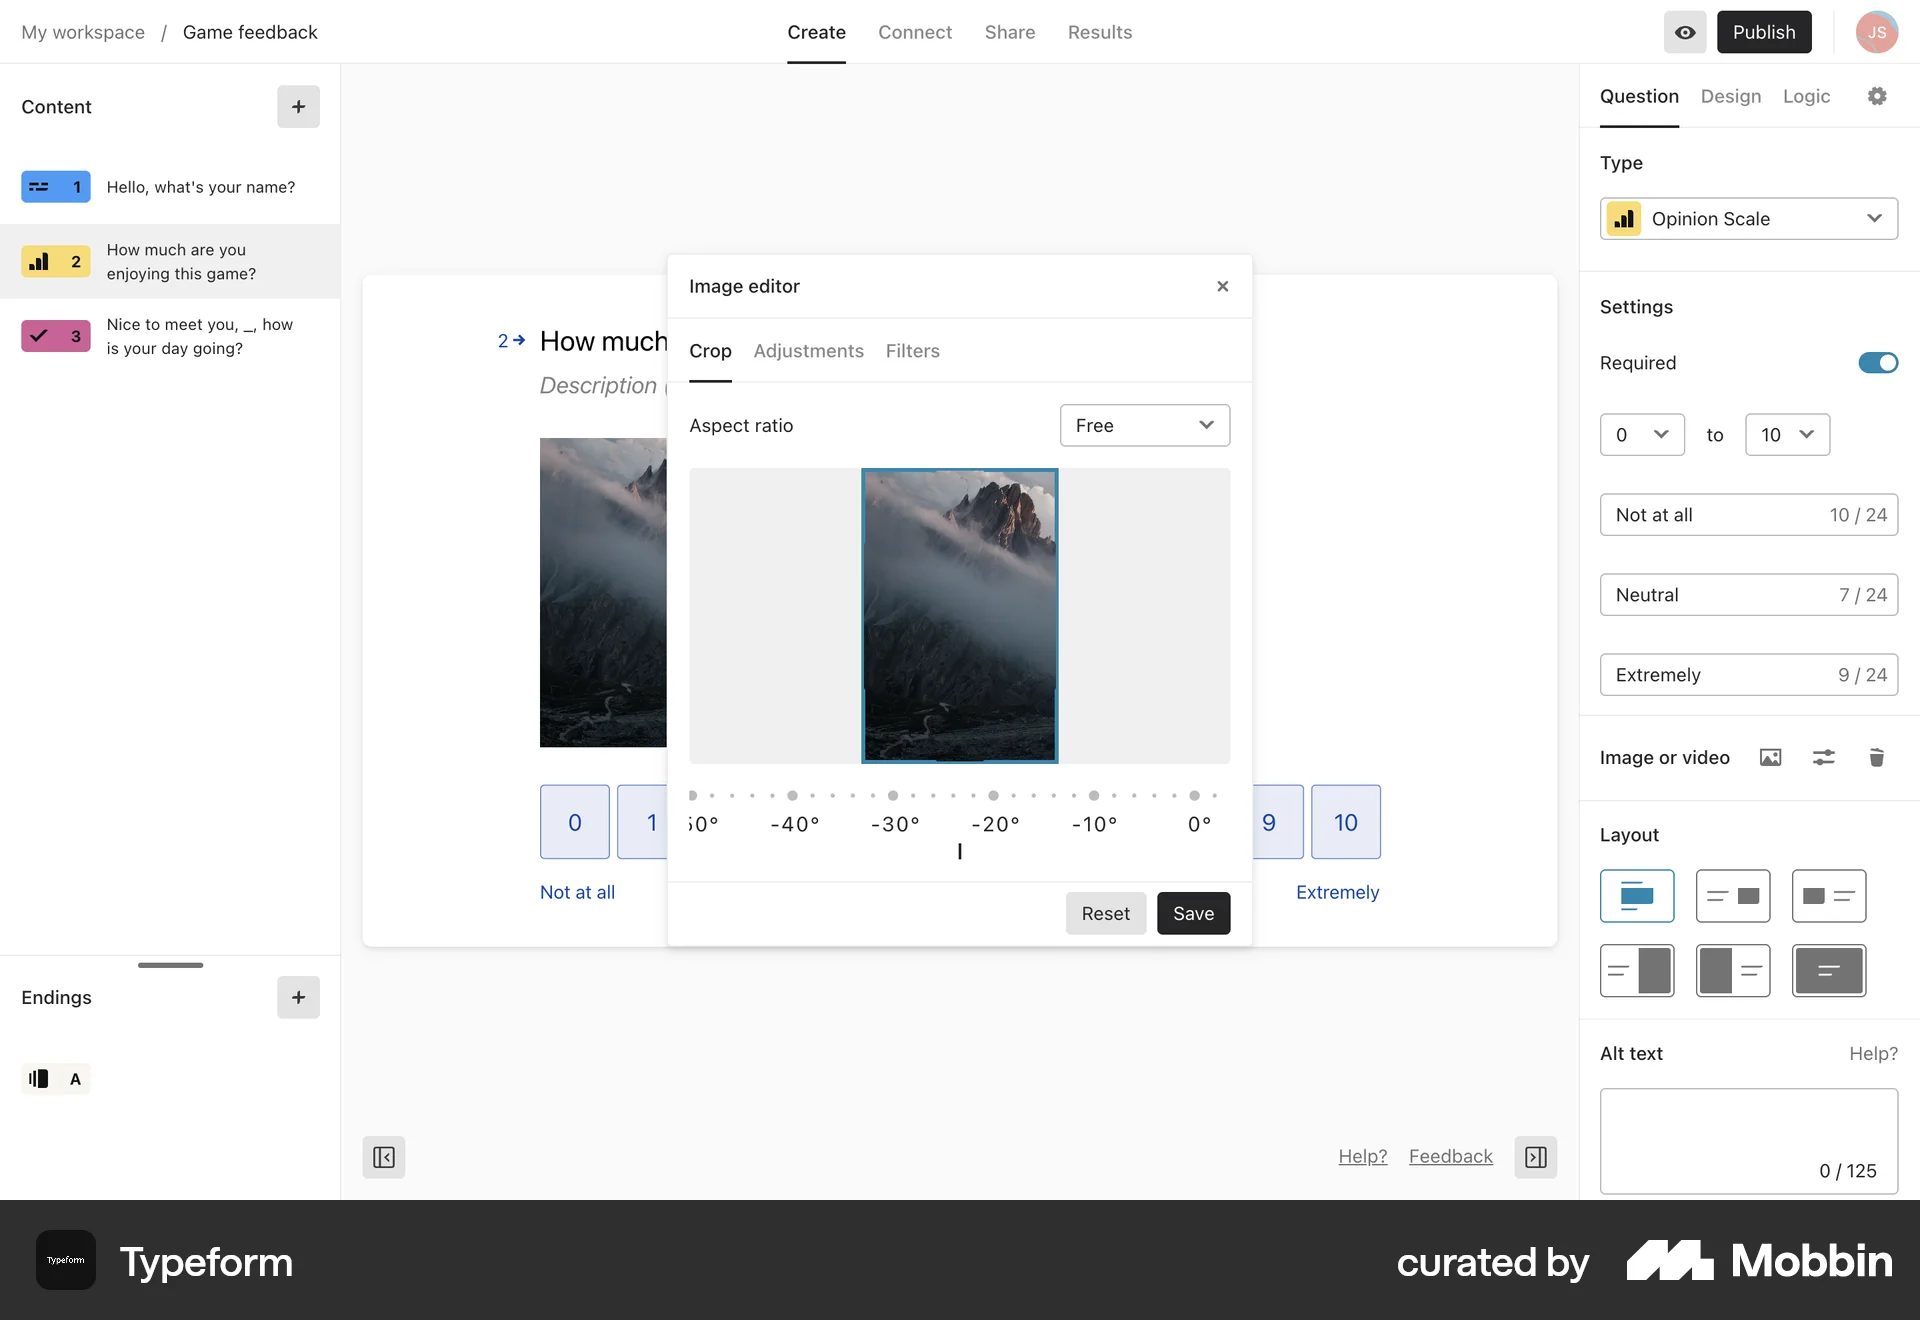Disable the Required toggle
Viewport: 1920px width, 1320px height.
[1876, 363]
